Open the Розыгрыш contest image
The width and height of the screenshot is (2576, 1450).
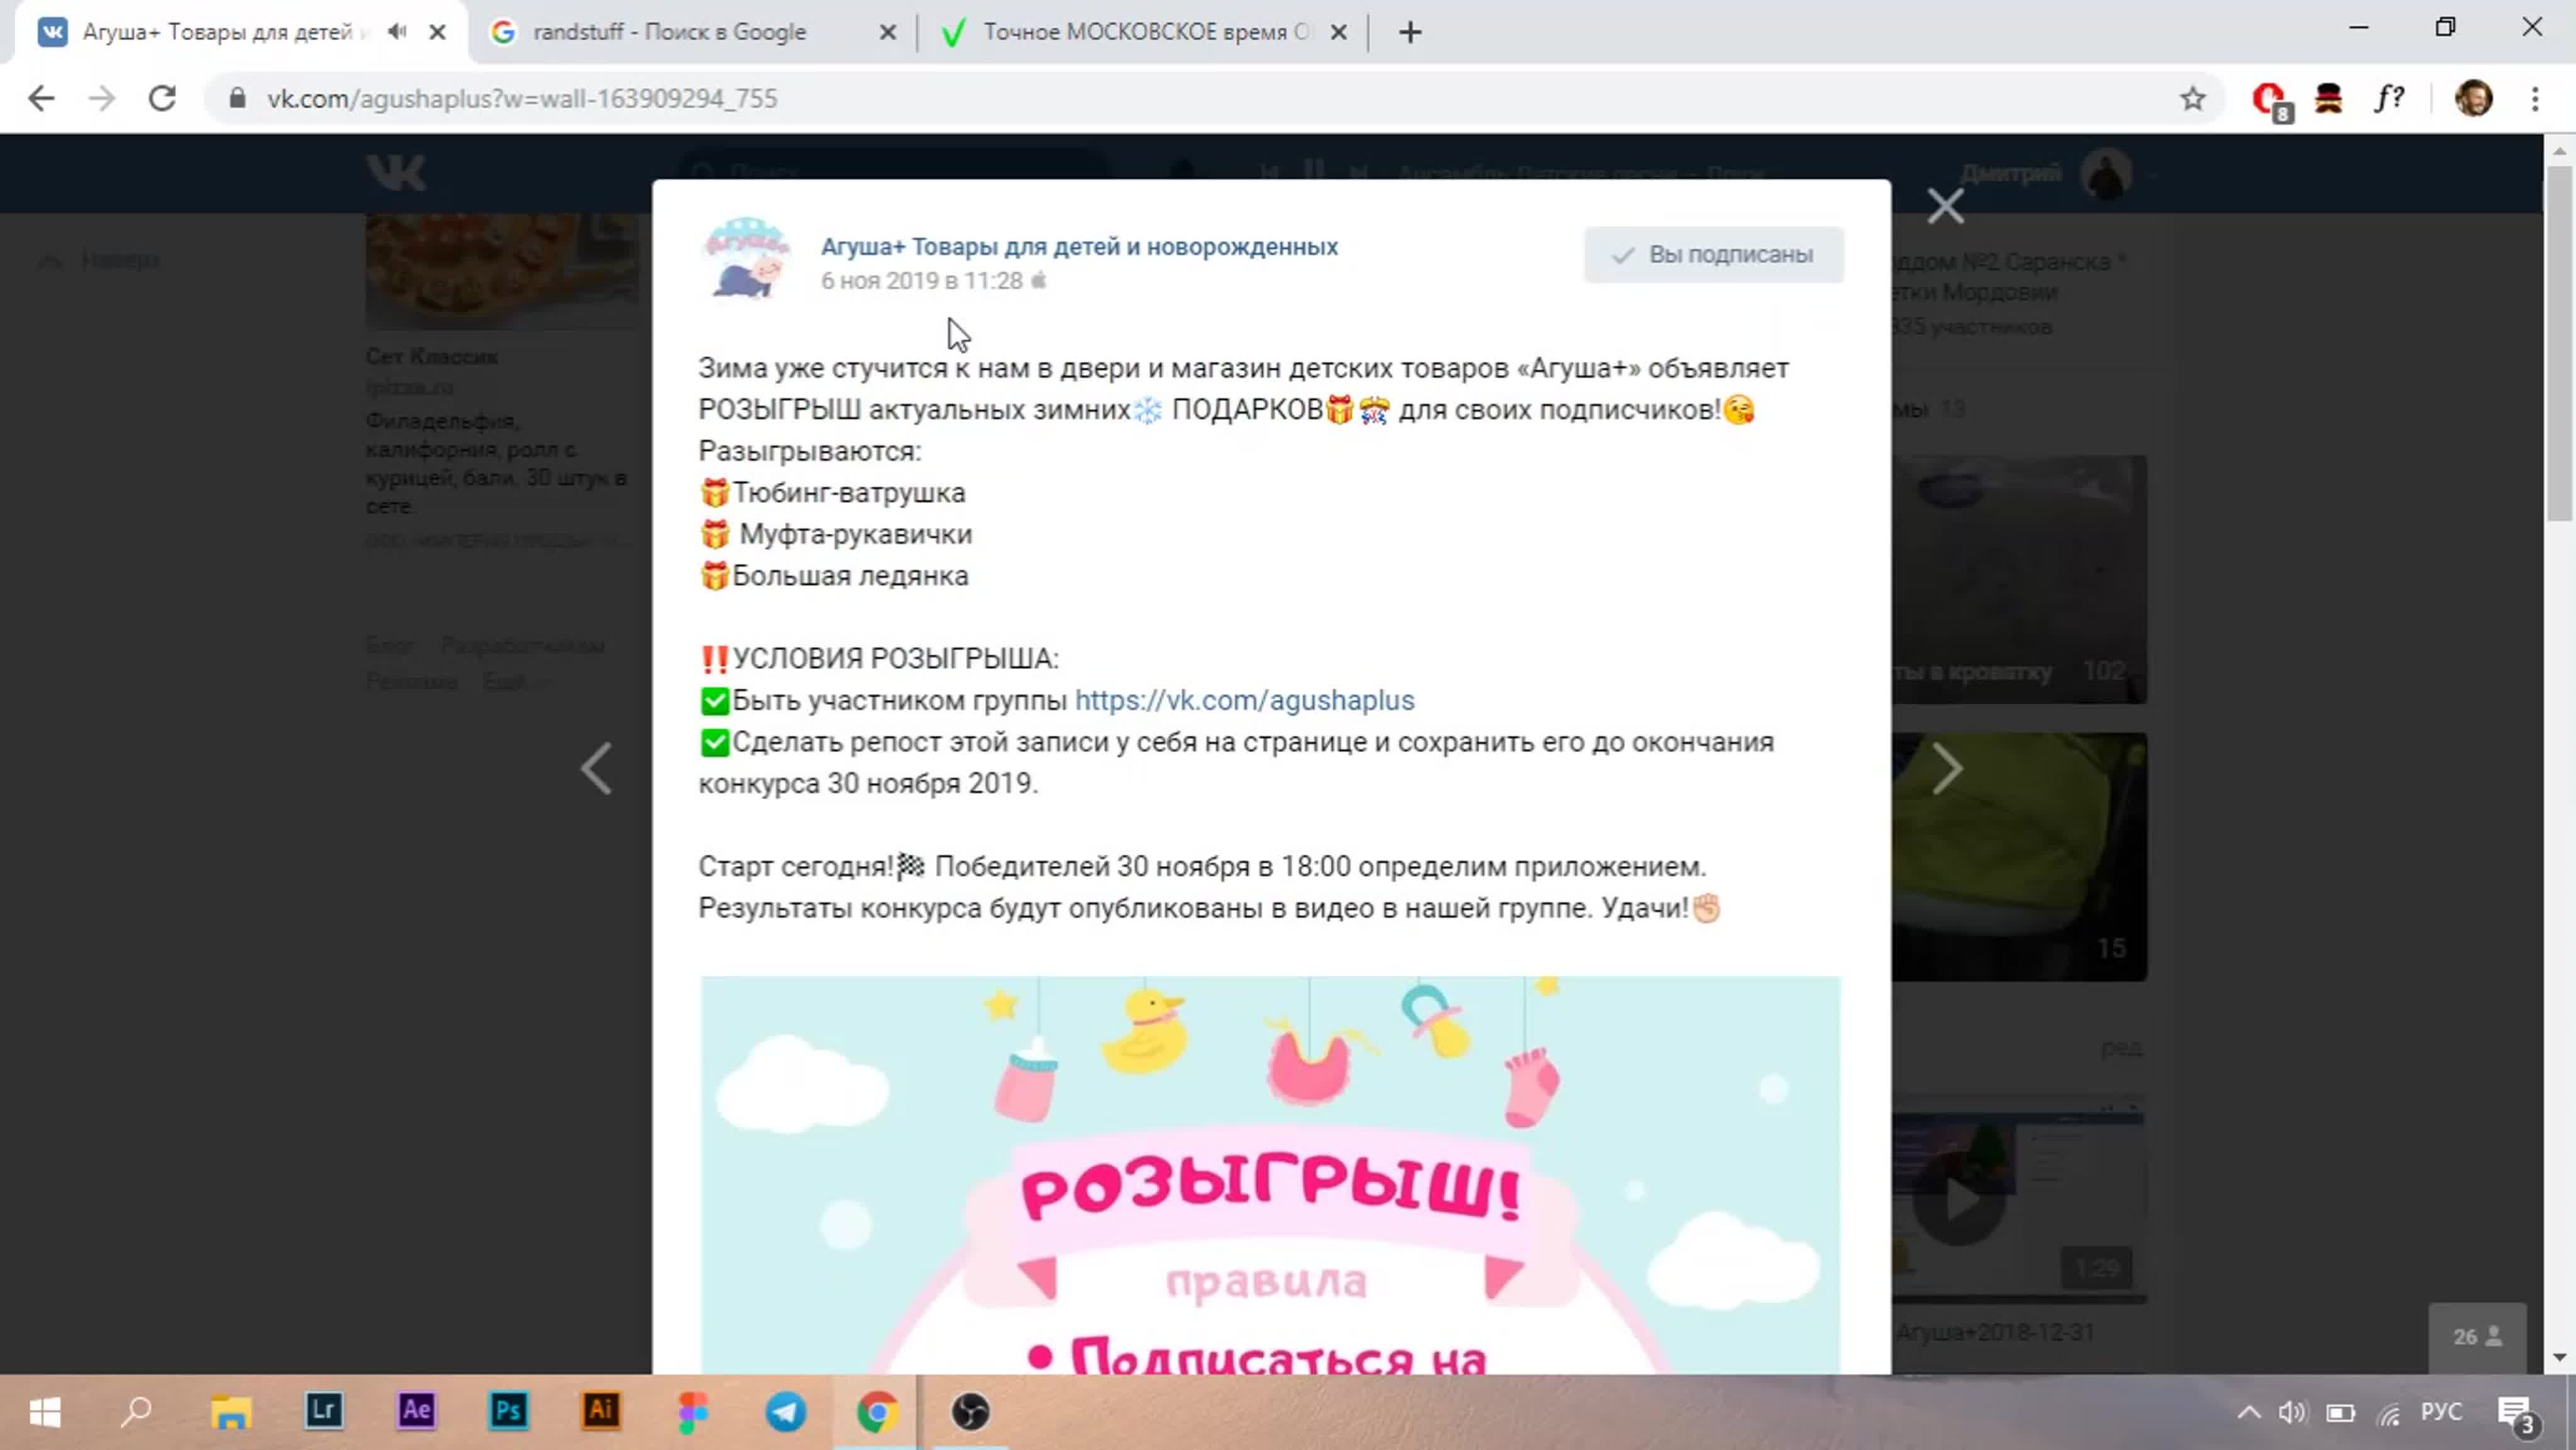click(x=1270, y=1175)
